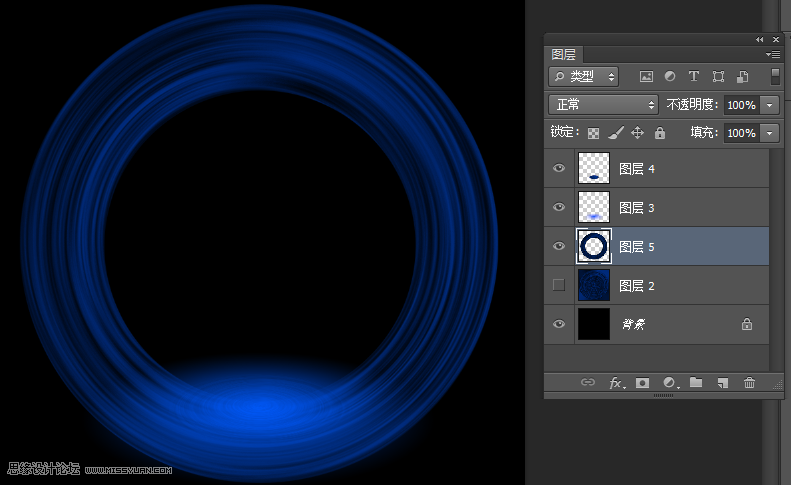This screenshot has height=485, width=791.
Task: Show 图层 2 by clicking visibility box
Action: pos(559,285)
